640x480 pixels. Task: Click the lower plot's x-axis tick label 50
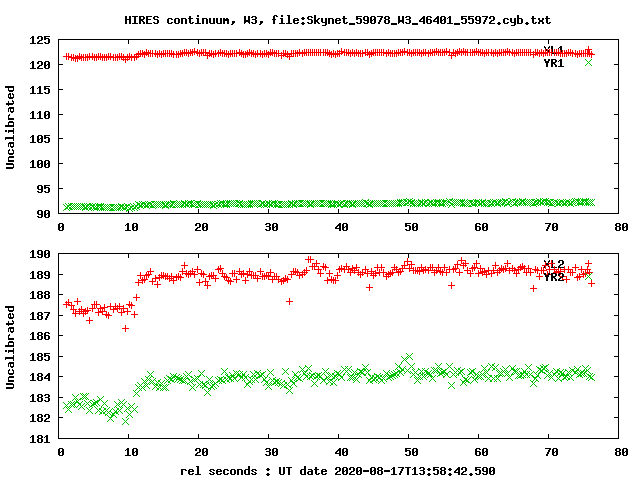411,452
